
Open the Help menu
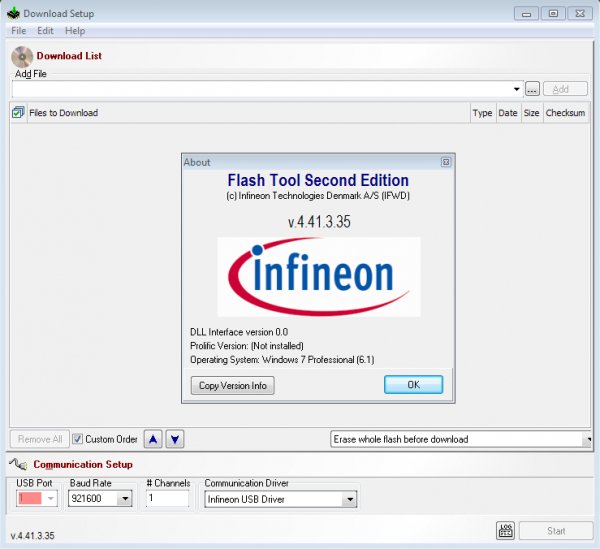75,31
